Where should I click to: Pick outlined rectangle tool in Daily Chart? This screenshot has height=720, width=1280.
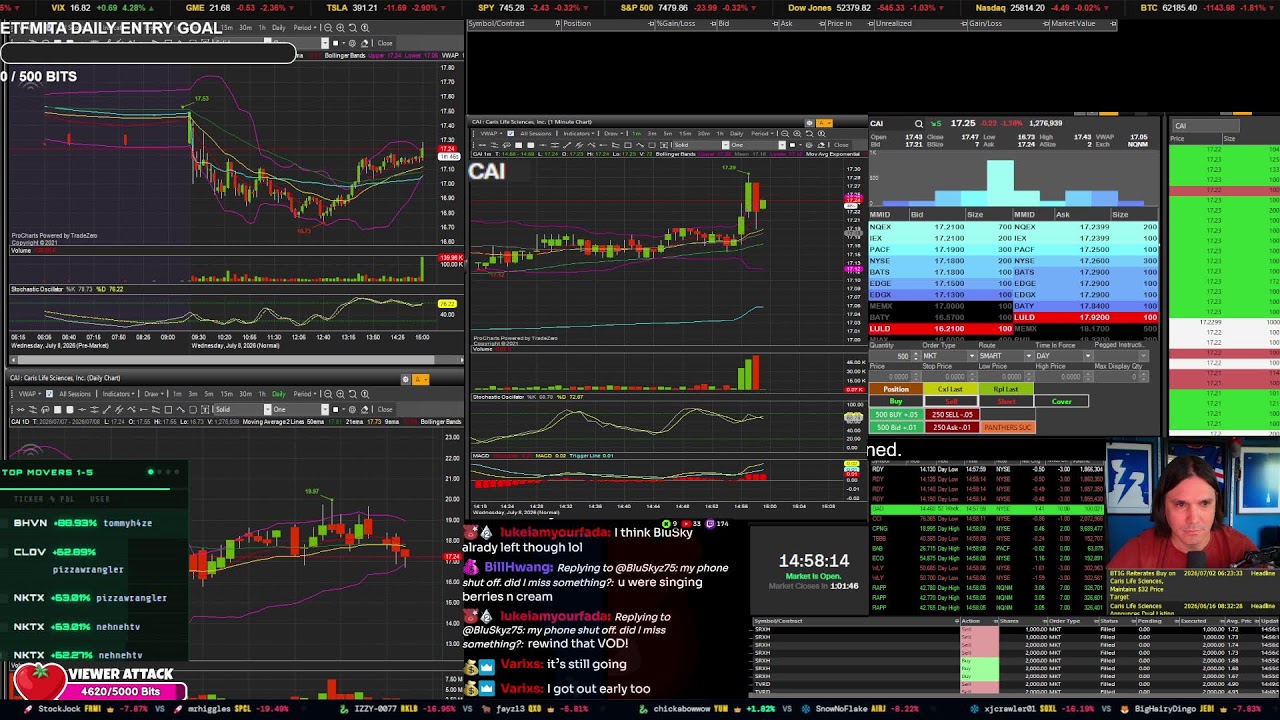click(x=168, y=409)
